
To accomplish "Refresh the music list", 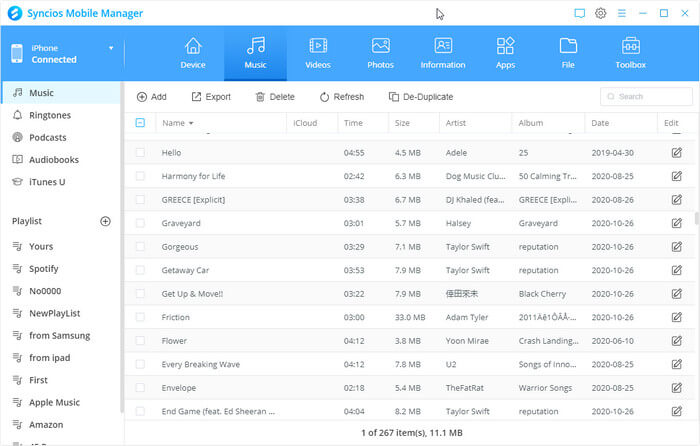I will point(342,97).
